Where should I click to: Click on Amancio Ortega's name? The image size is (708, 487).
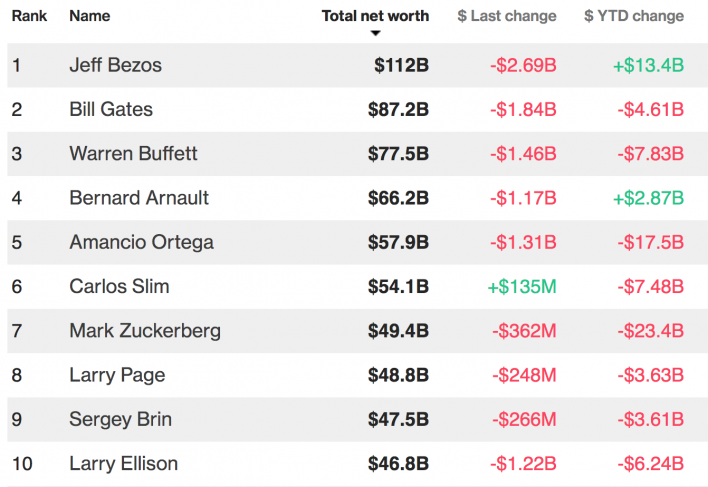(x=141, y=242)
